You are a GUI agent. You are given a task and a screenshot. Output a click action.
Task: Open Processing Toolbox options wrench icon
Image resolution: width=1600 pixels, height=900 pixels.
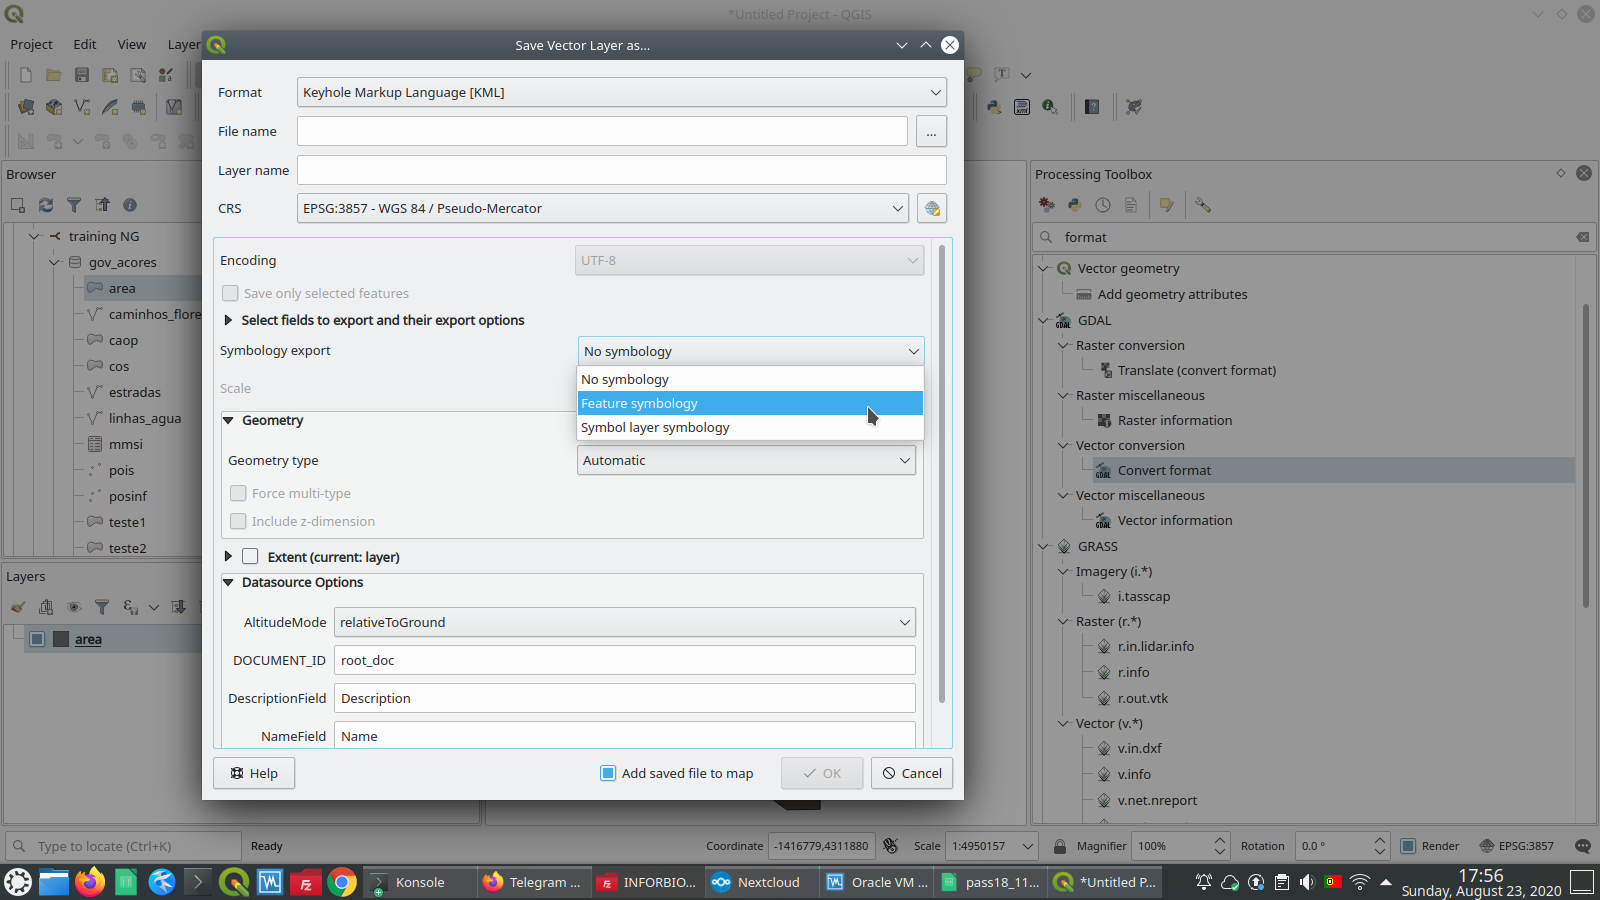point(1203,205)
